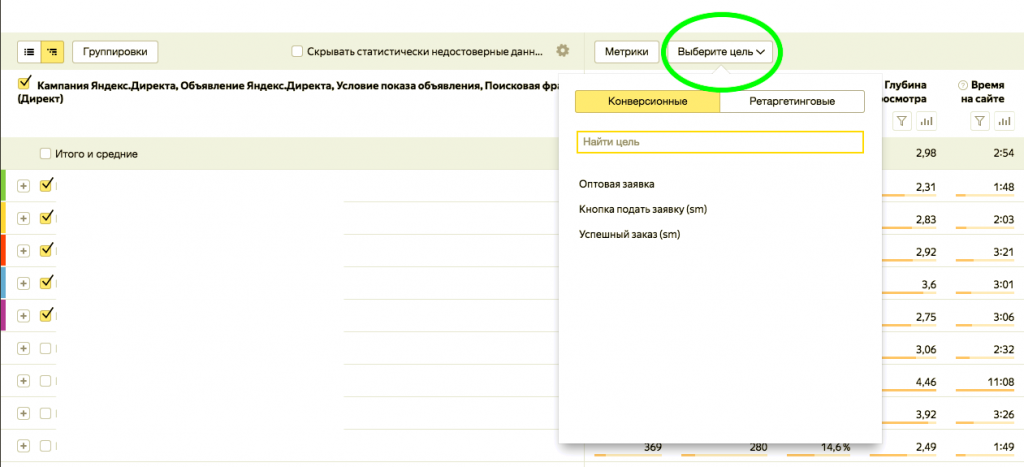1024x467 pixels.
Task: Select the Конверсионные tab
Action: pos(647,102)
